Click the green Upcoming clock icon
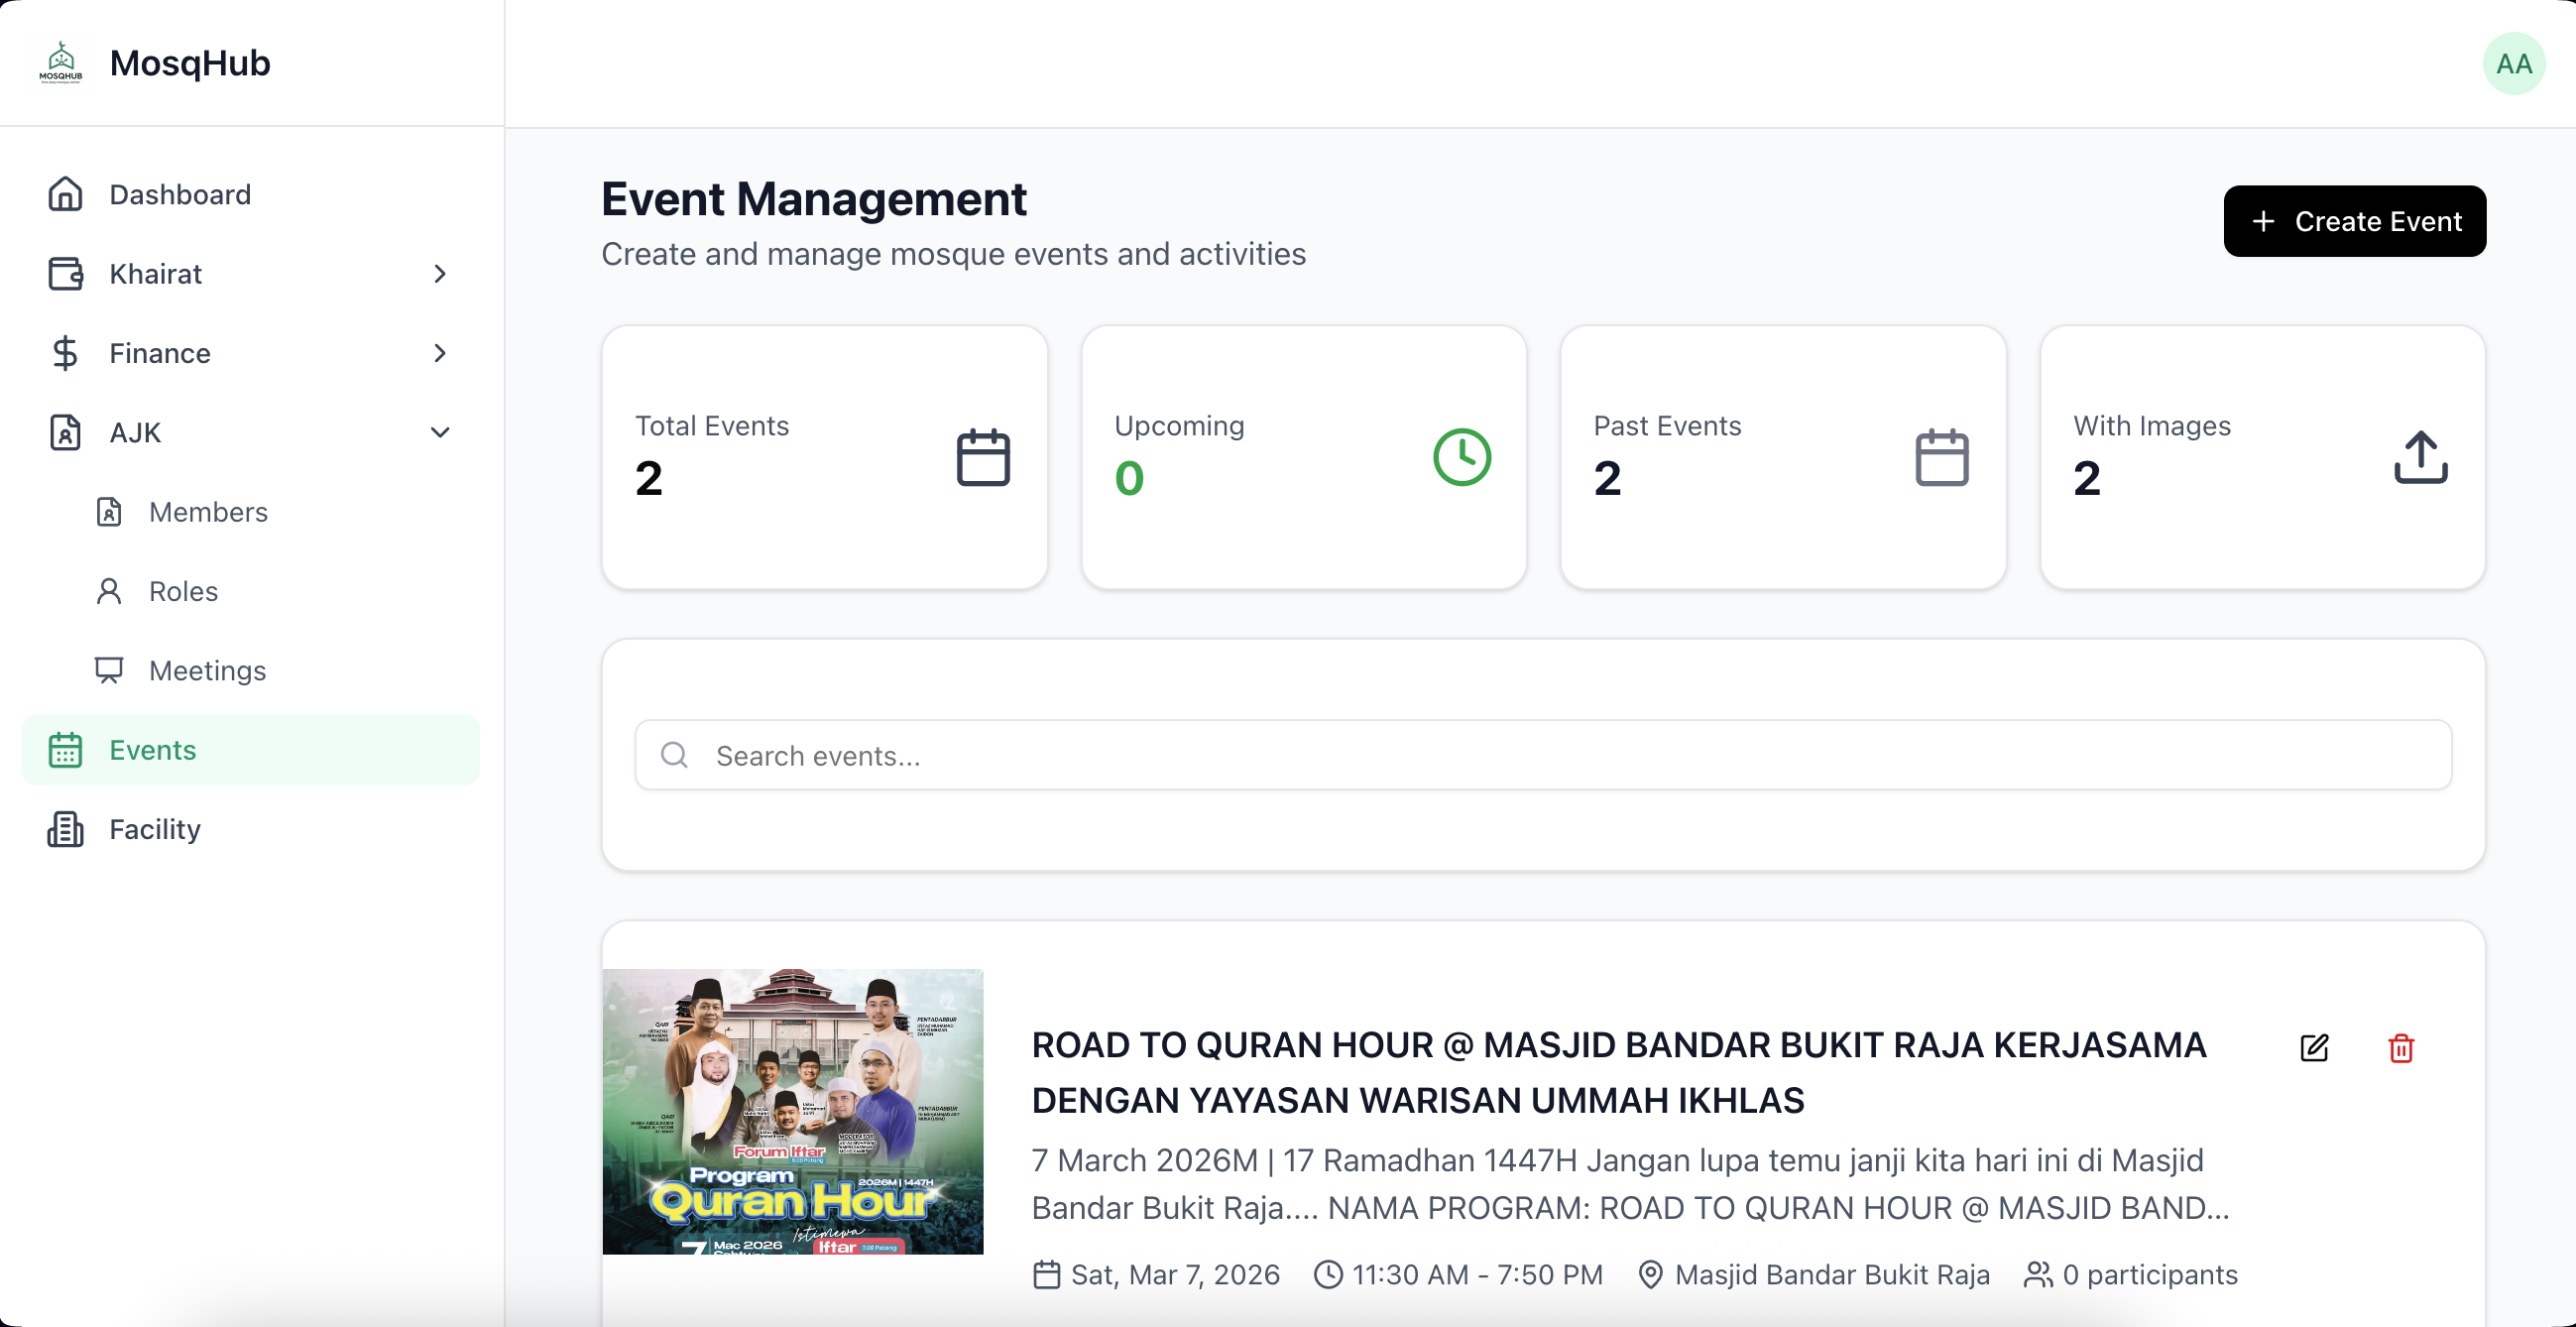2576x1327 pixels. click(x=1461, y=457)
